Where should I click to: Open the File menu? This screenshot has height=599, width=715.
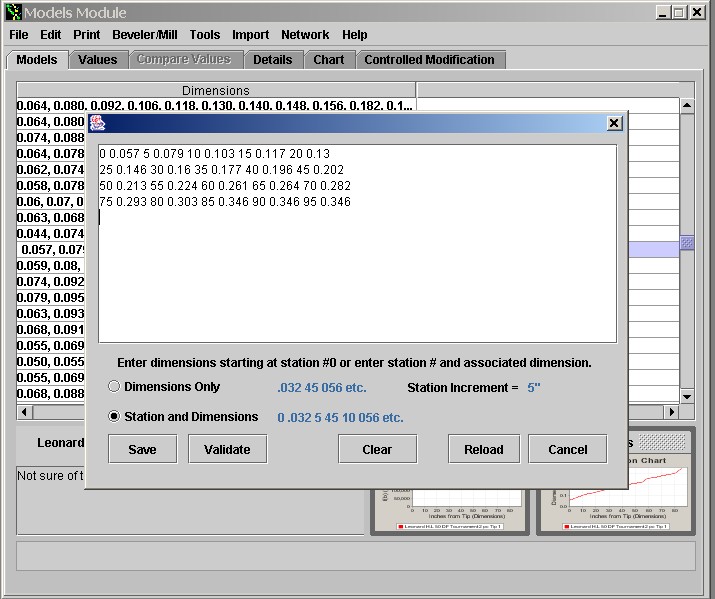[19, 35]
